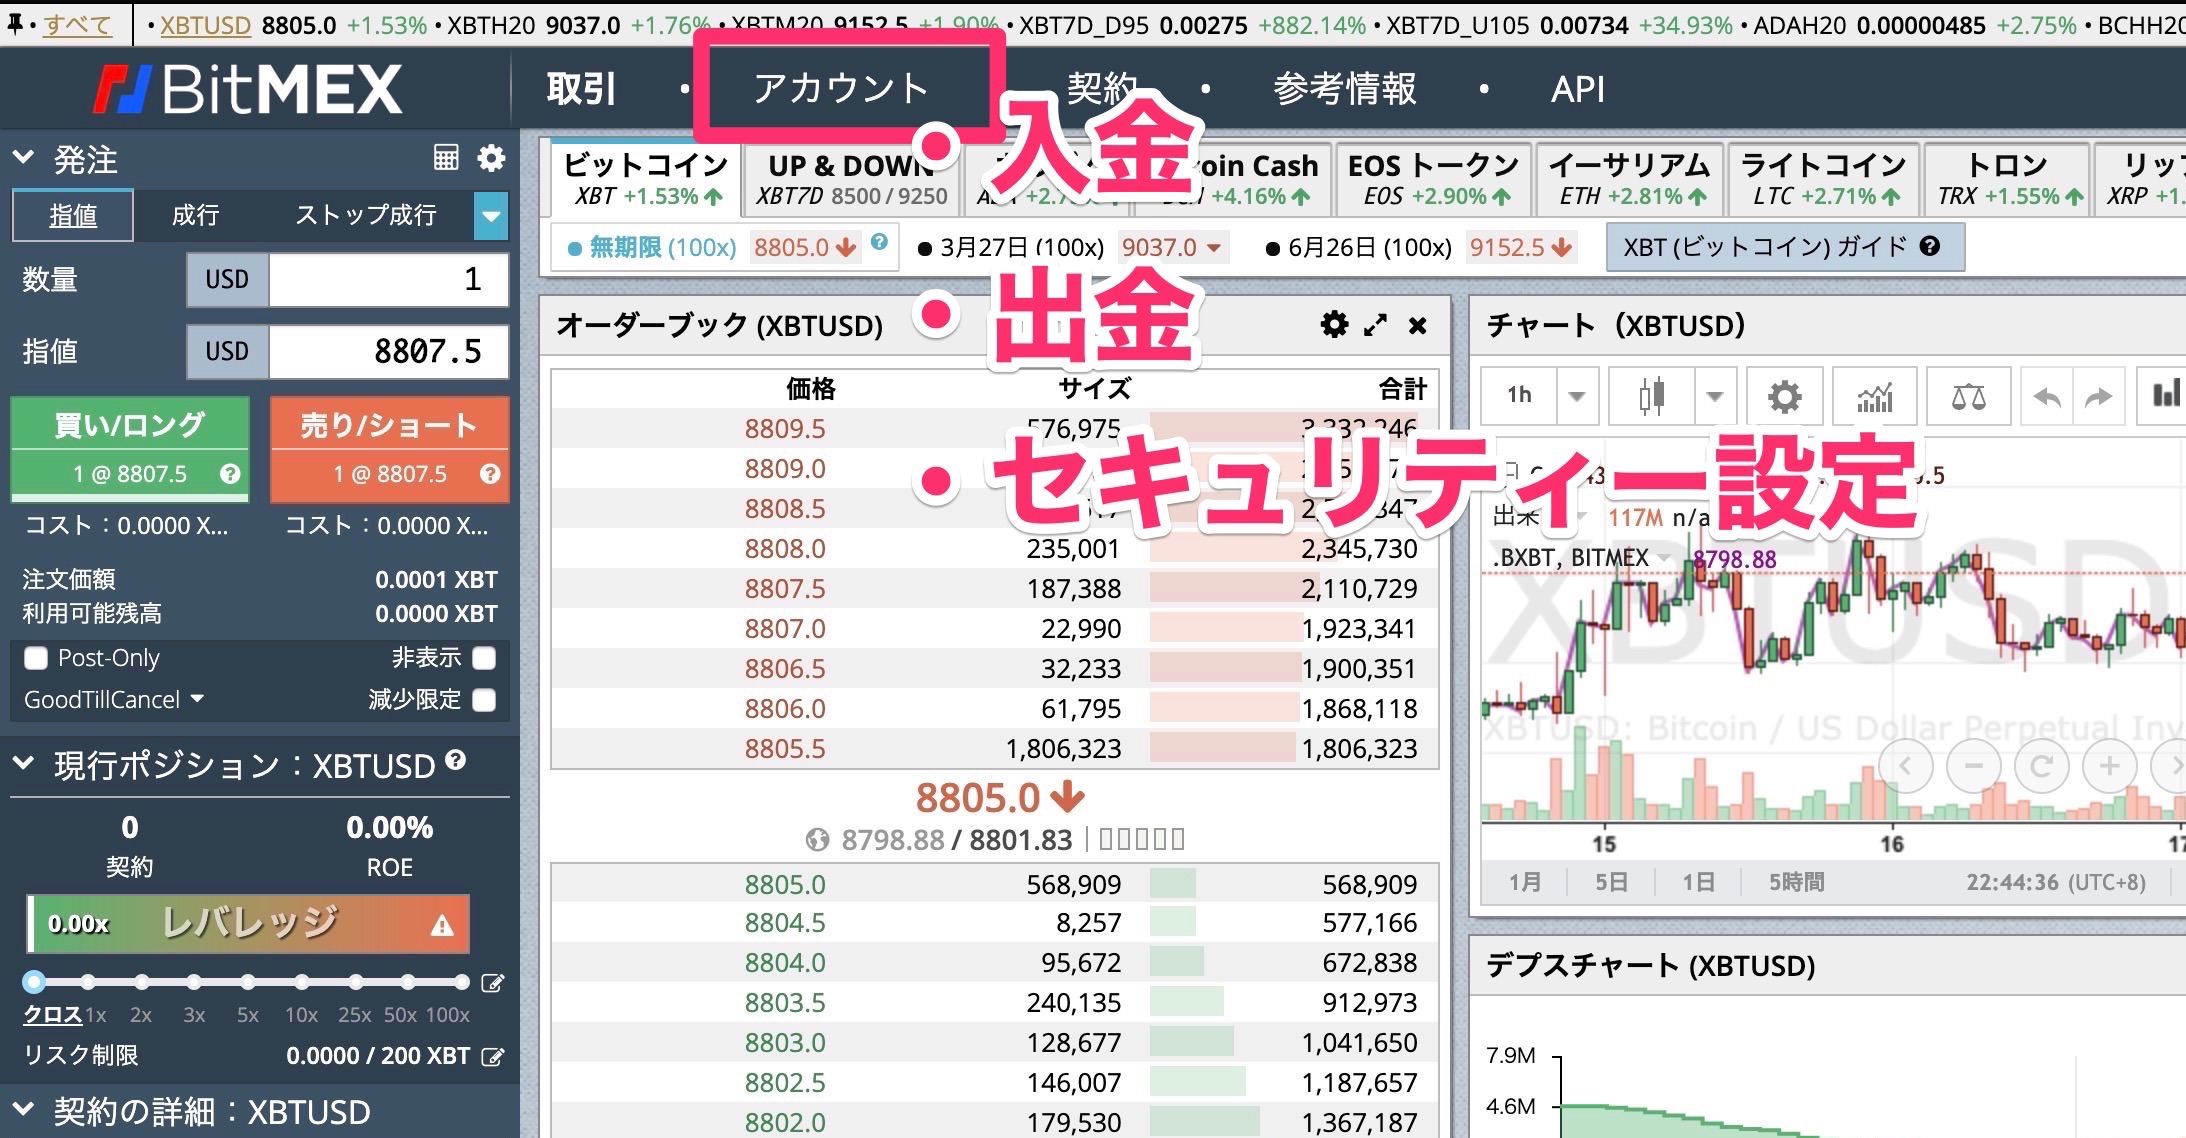The width and height of the screenshot is (2186, 1138).
Task: Set leverage slider to 10x mark
Action: click(x=301, y=982)
